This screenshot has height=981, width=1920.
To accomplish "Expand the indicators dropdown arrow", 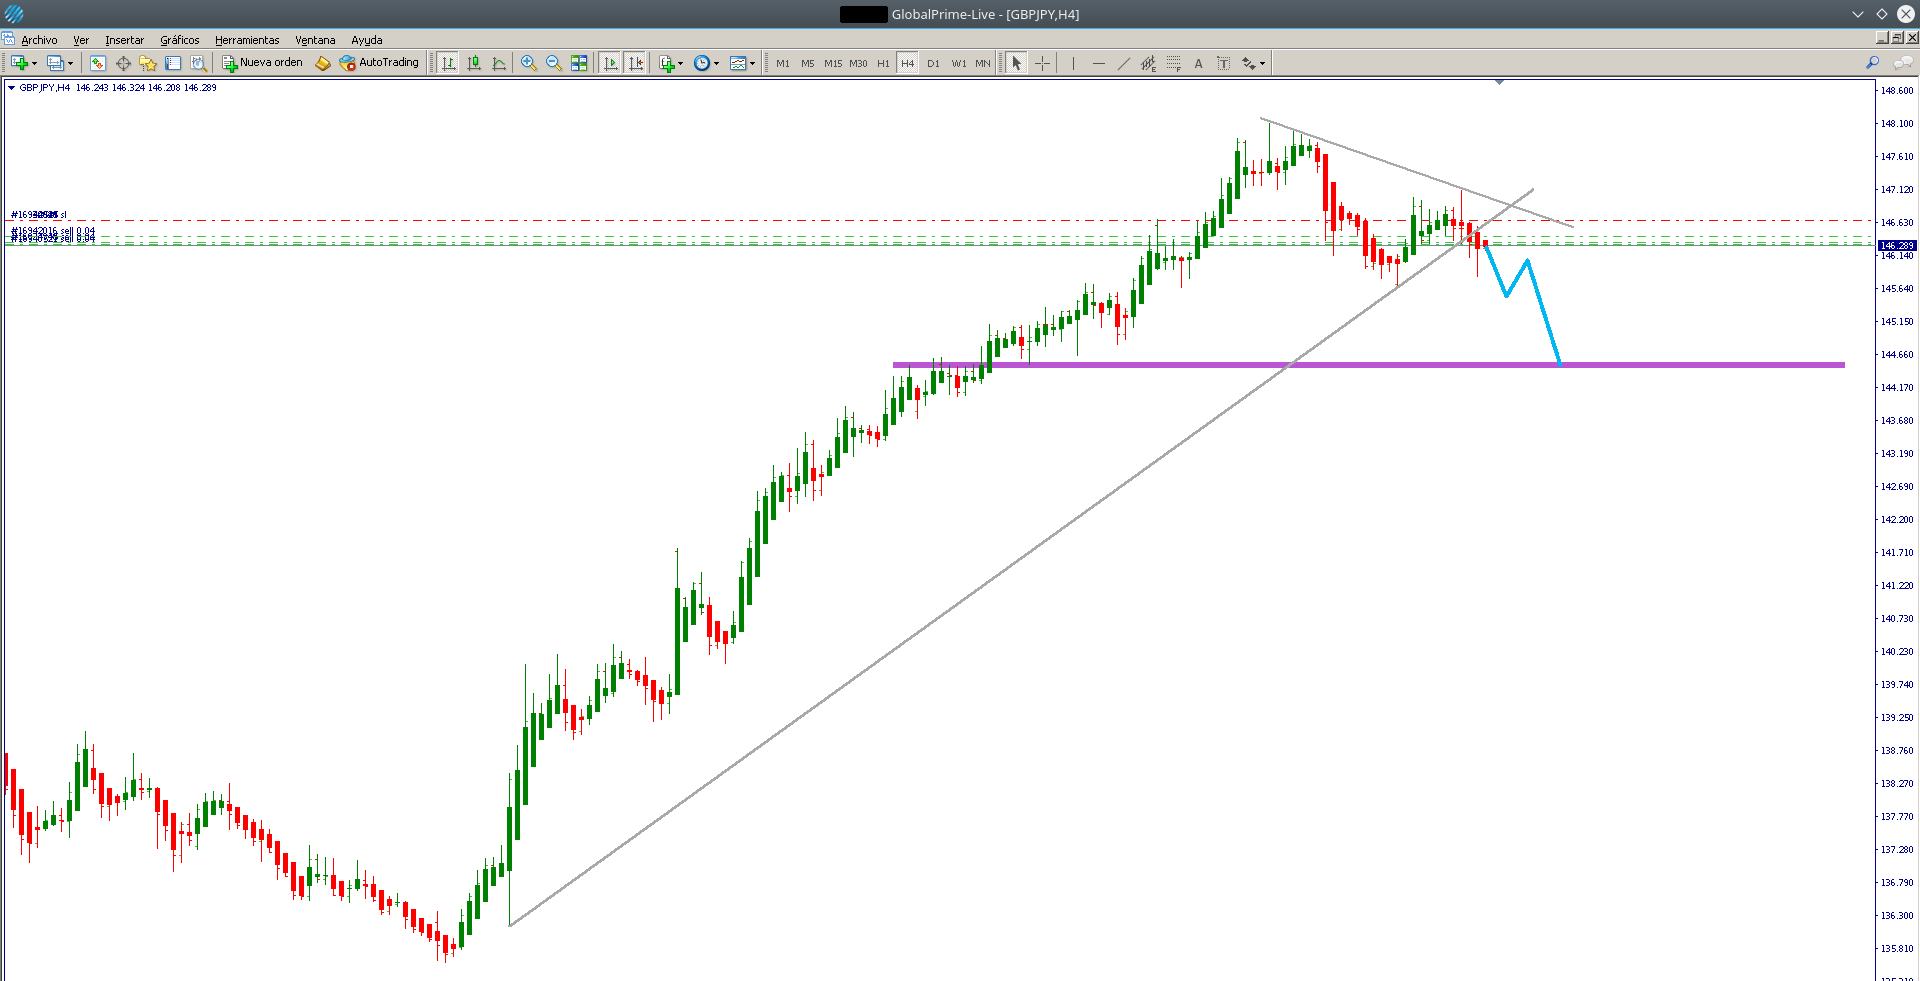I will click(680, 63).
